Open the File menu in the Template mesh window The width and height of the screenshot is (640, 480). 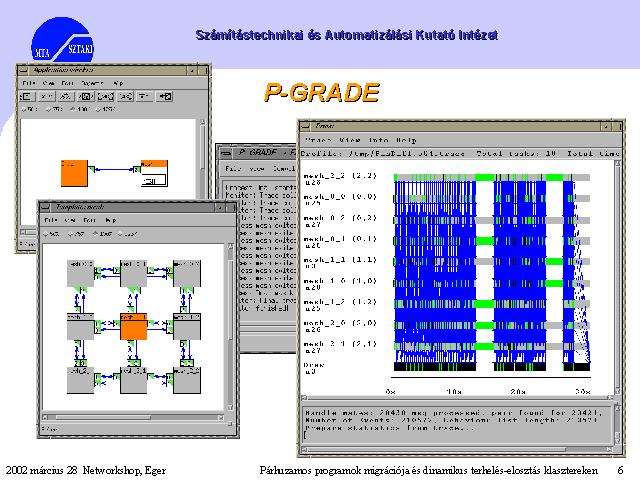point(51,220)
